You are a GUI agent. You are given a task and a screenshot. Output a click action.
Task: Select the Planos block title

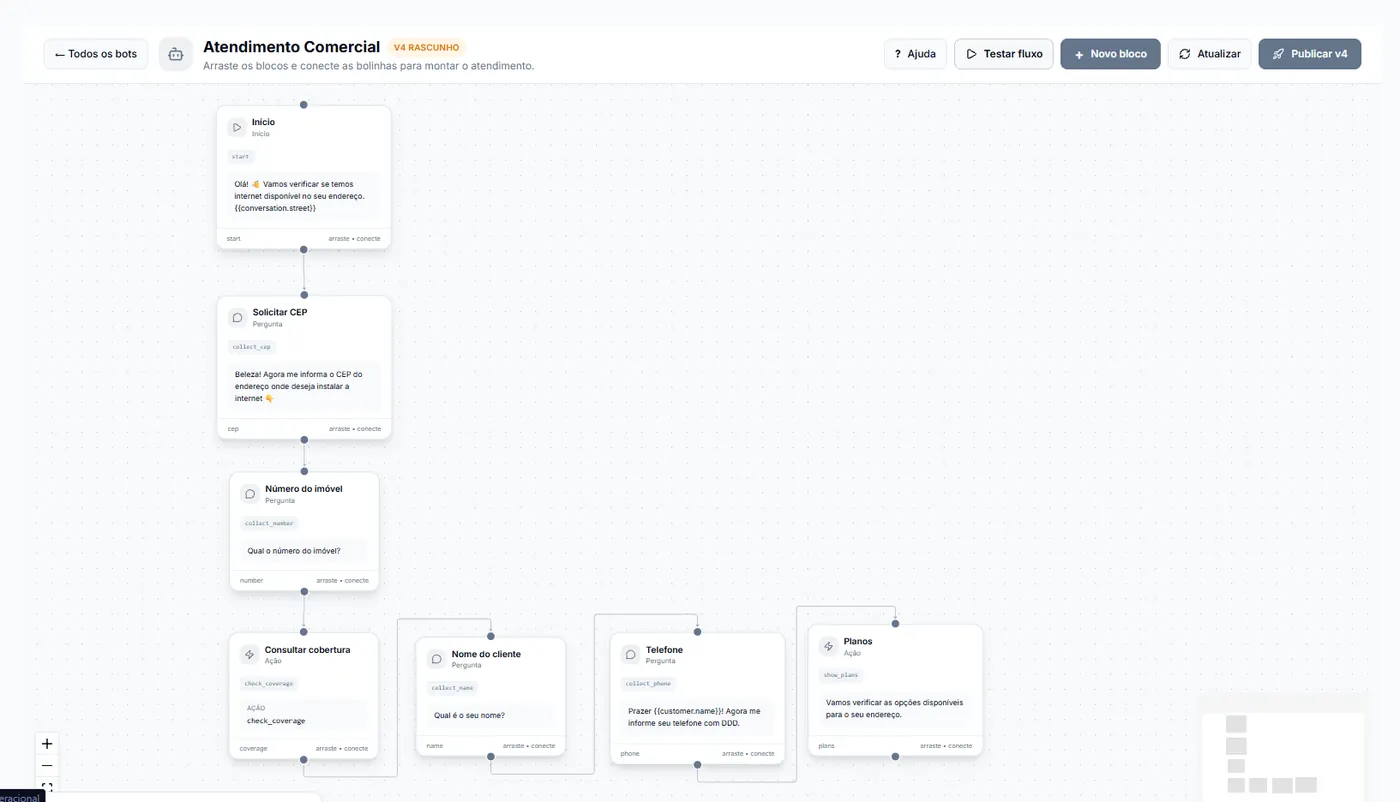point(858,641)
